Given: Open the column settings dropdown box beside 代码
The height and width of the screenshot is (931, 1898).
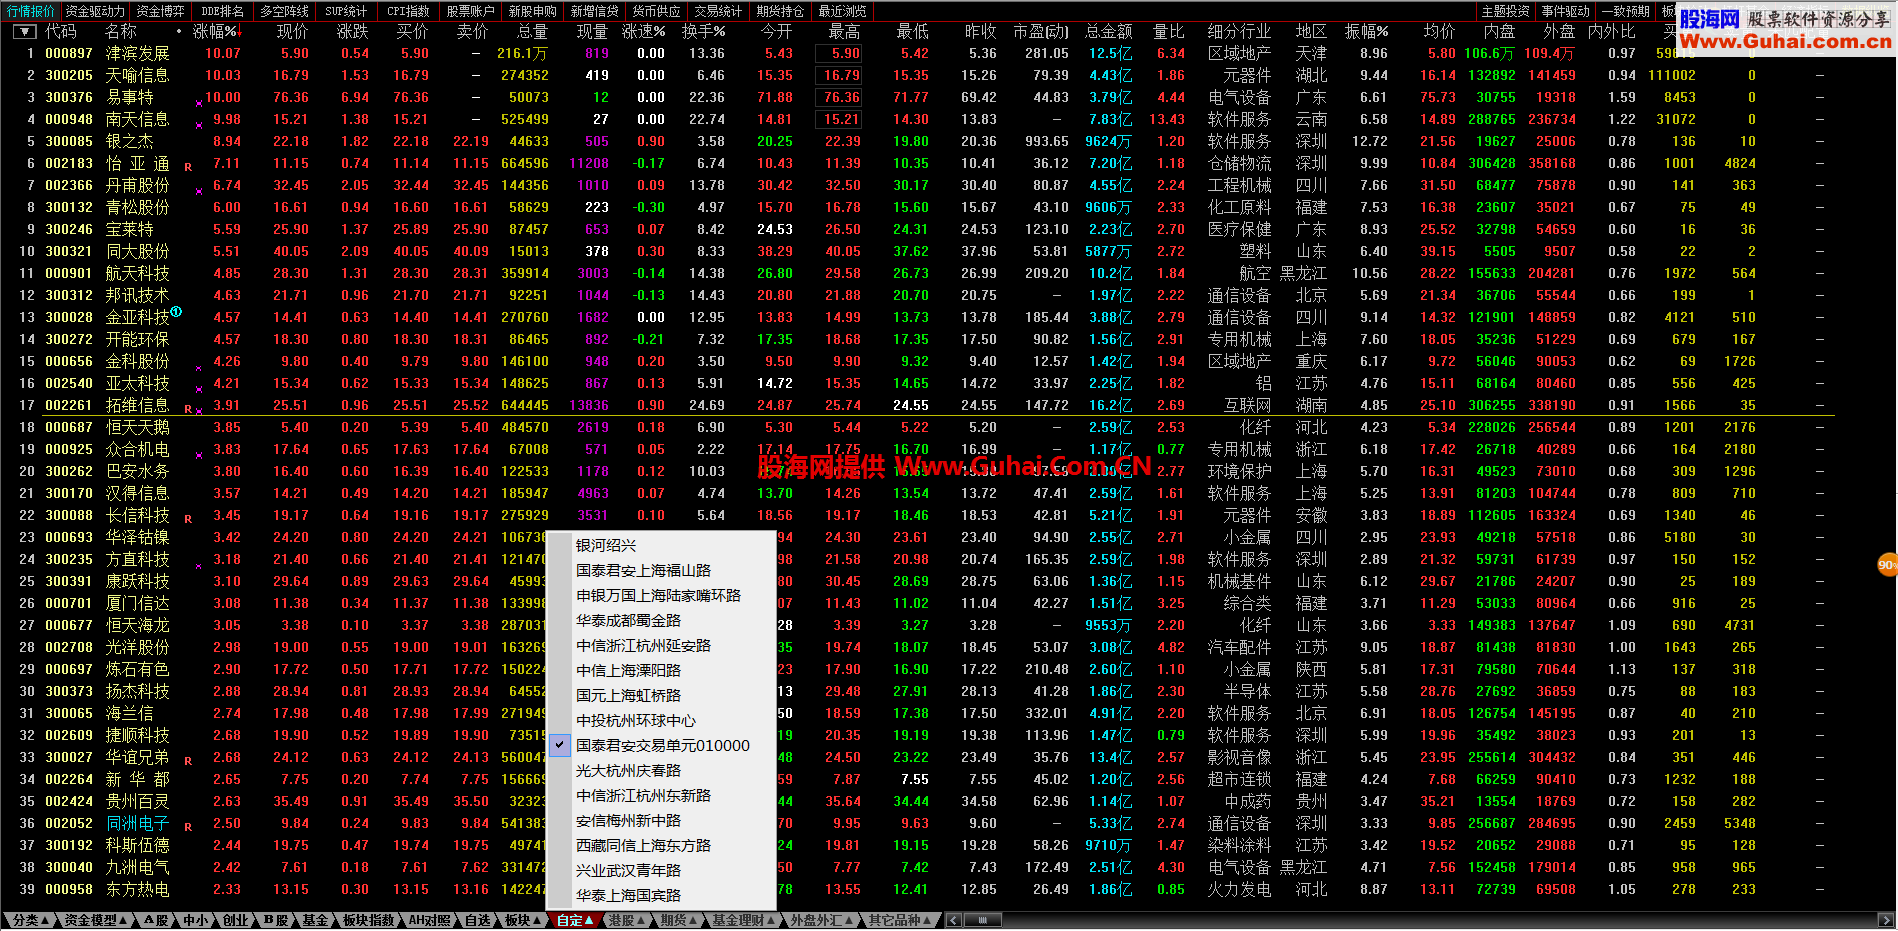Looking at the screenshot, I should tap(24, 32).
